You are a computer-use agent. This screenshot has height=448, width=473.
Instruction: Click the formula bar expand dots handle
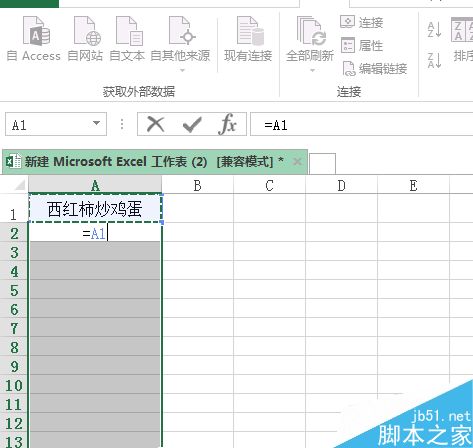pyautogui.click(x=122, y=124)
